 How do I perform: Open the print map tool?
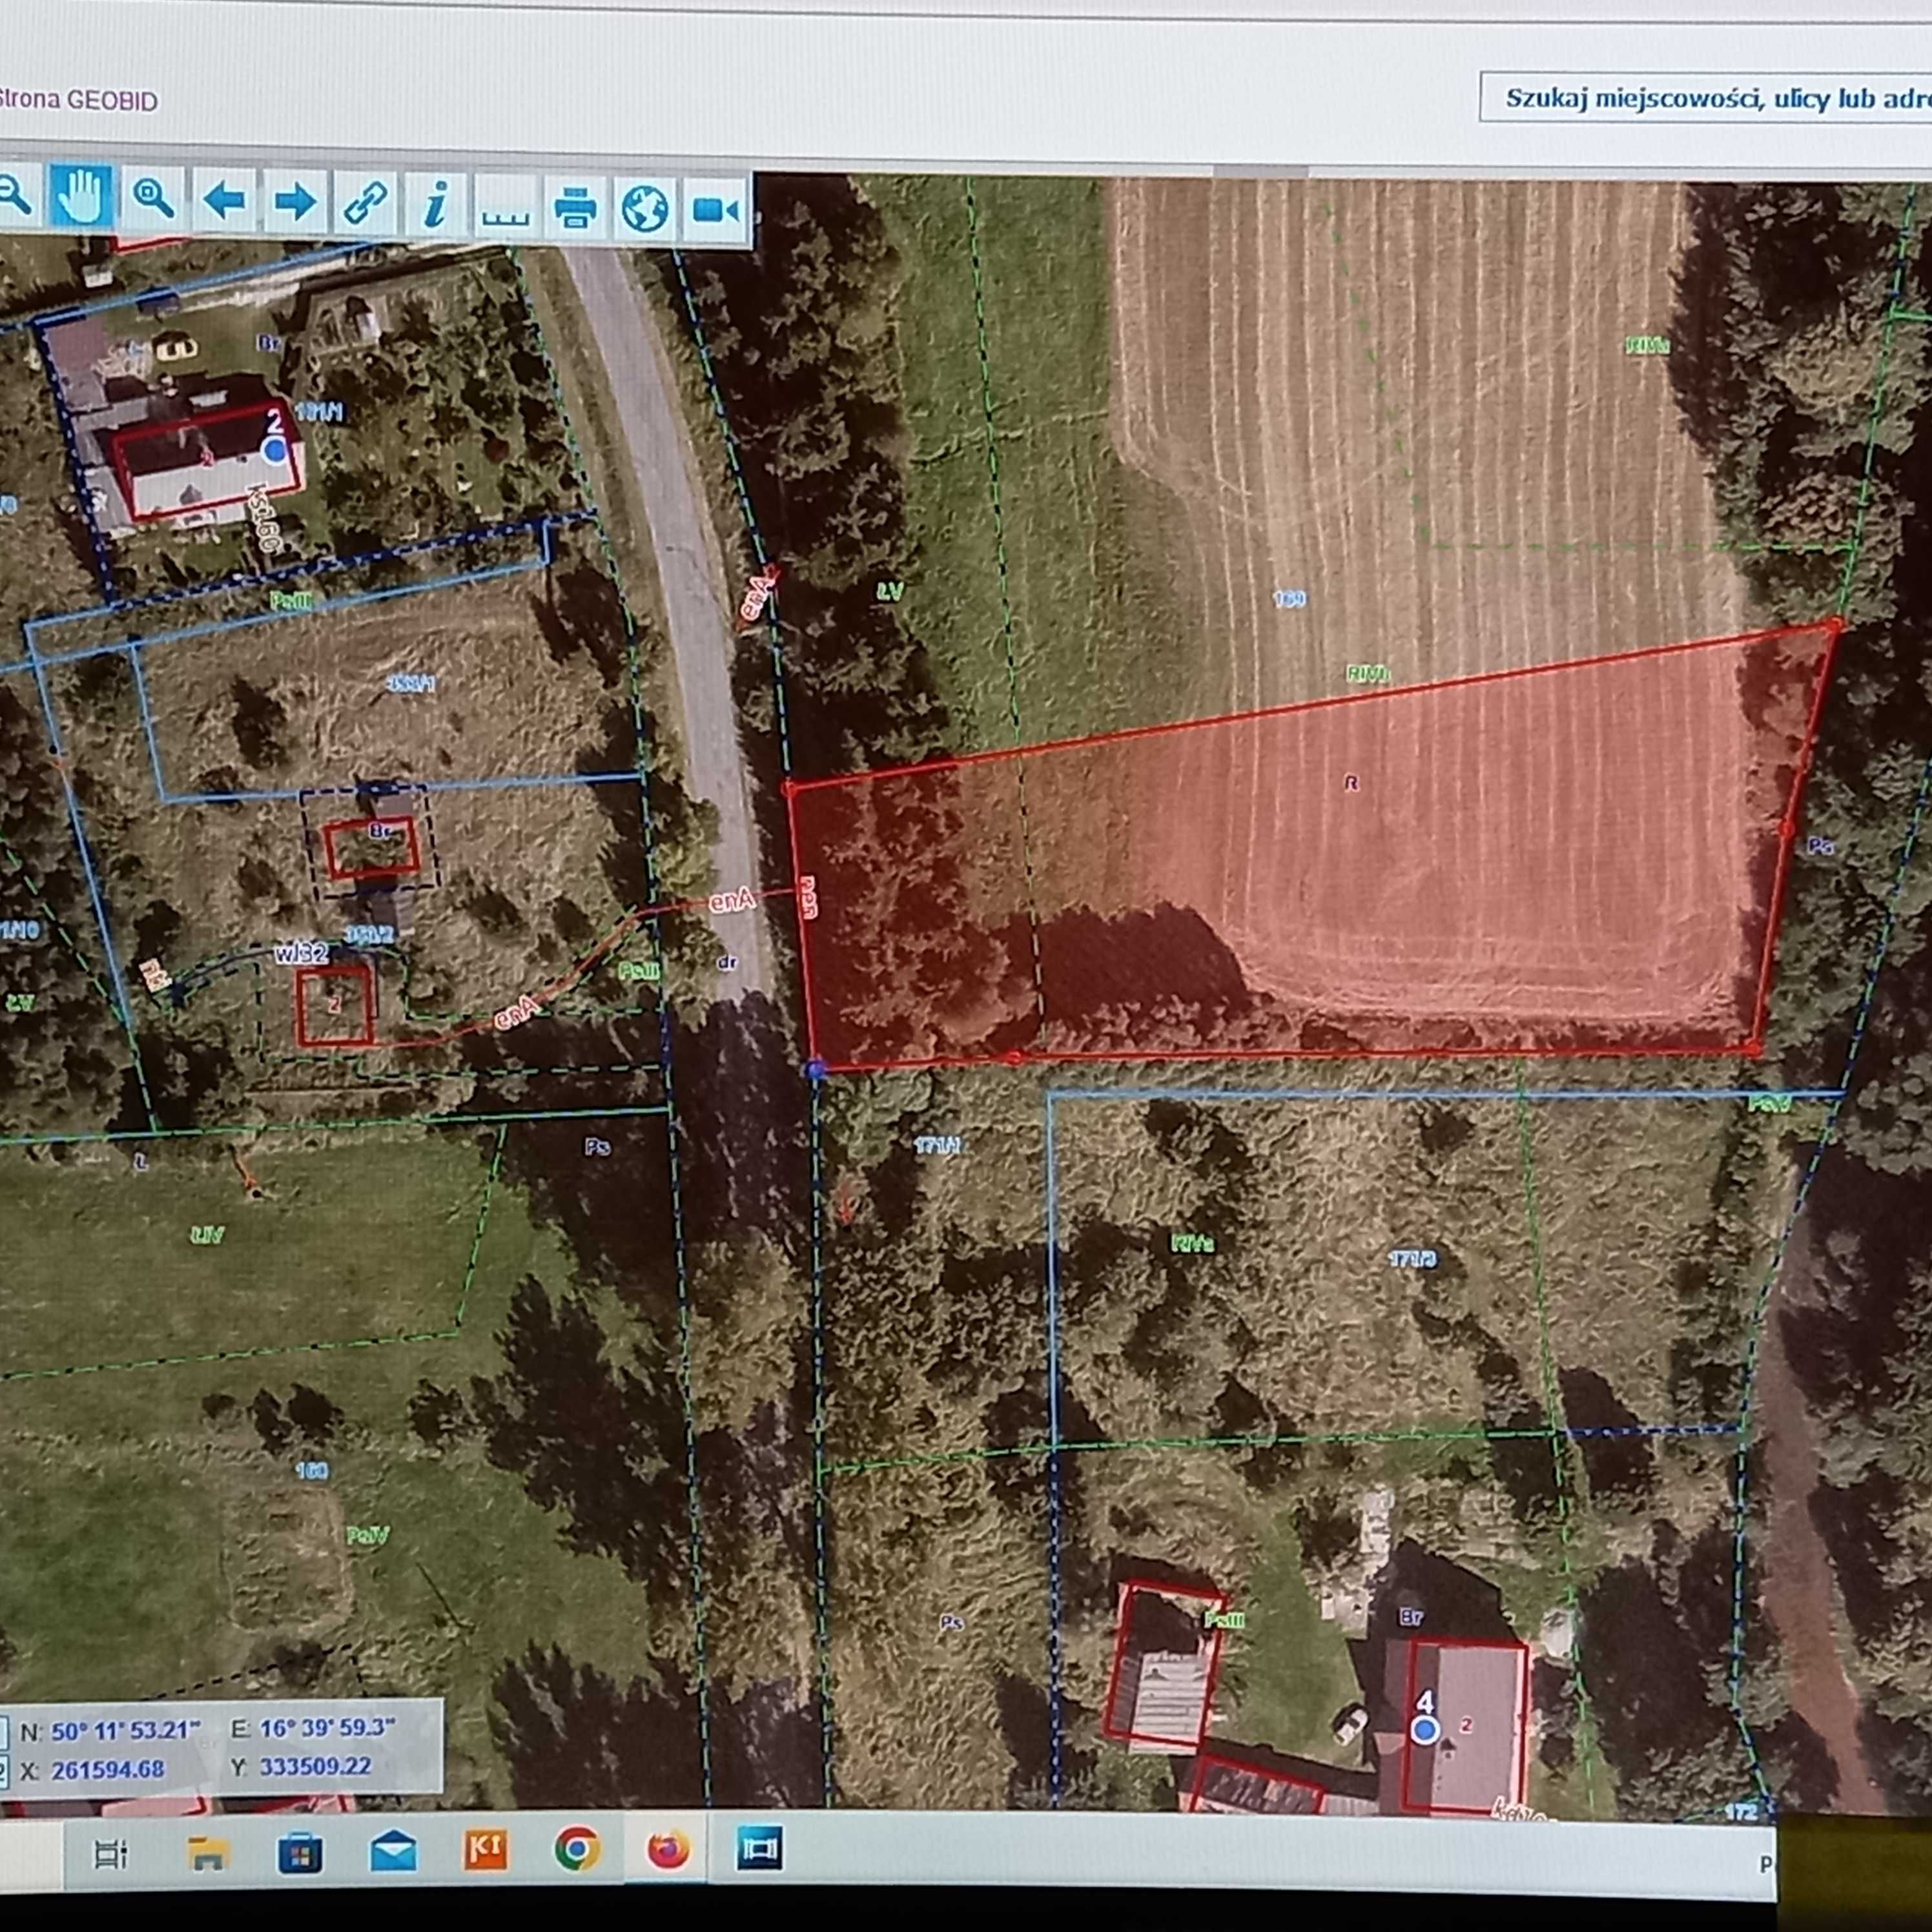tap(575, 209)
